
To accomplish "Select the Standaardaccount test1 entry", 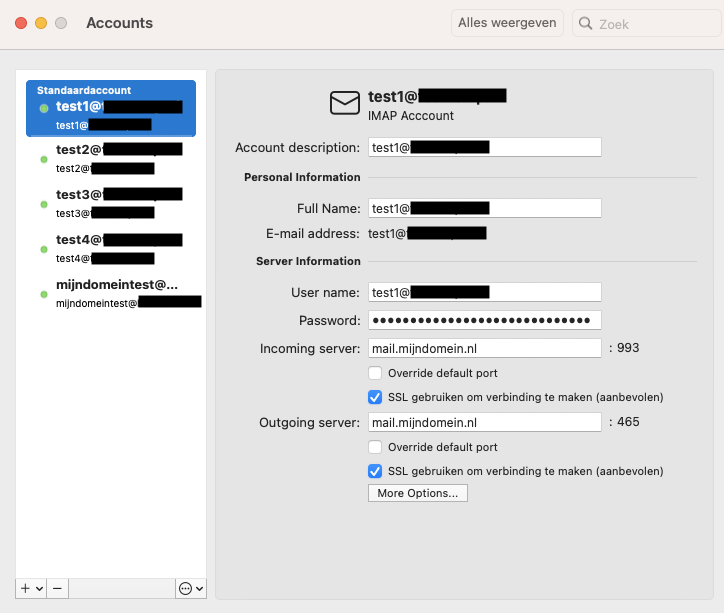I will point(110,108).
